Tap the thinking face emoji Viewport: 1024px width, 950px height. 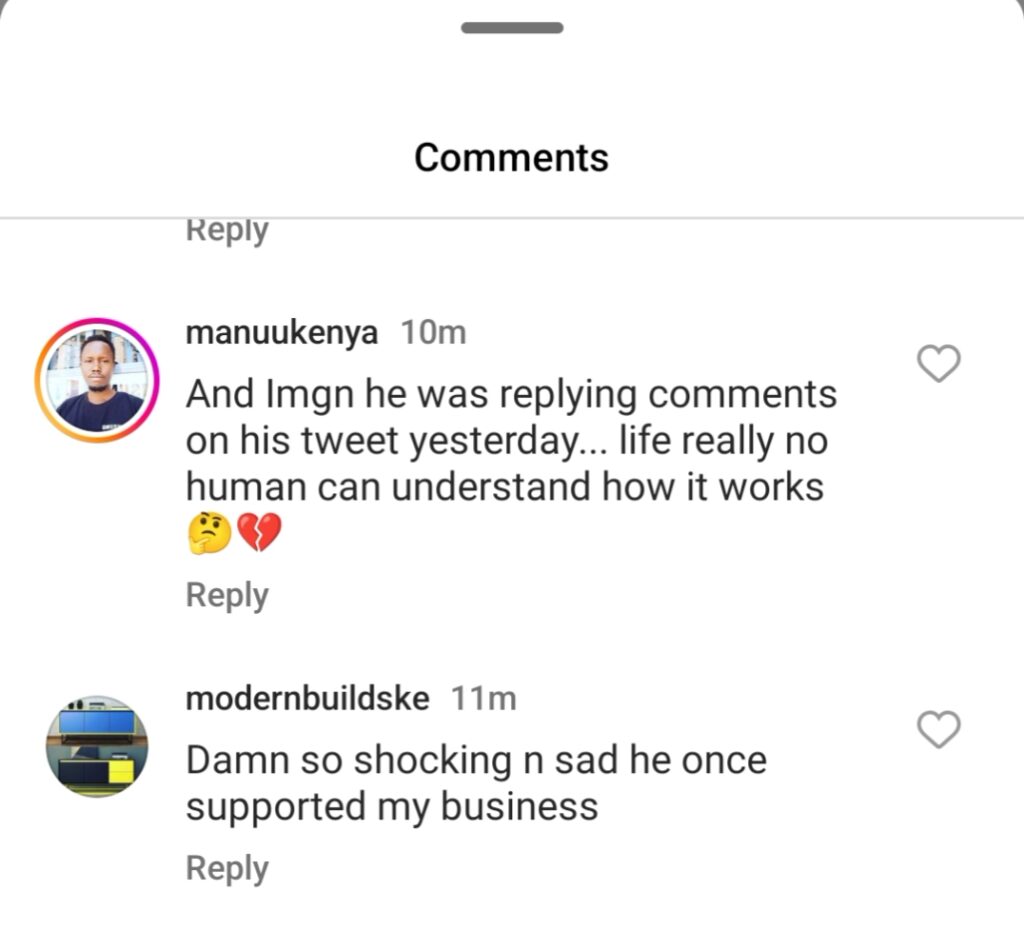[209, 534]
